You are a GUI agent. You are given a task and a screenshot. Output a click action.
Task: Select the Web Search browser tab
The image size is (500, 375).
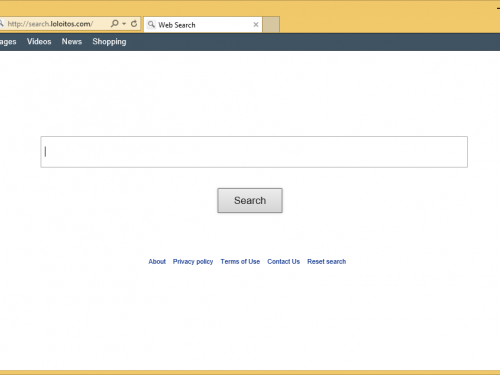click(x=203, y=25)
